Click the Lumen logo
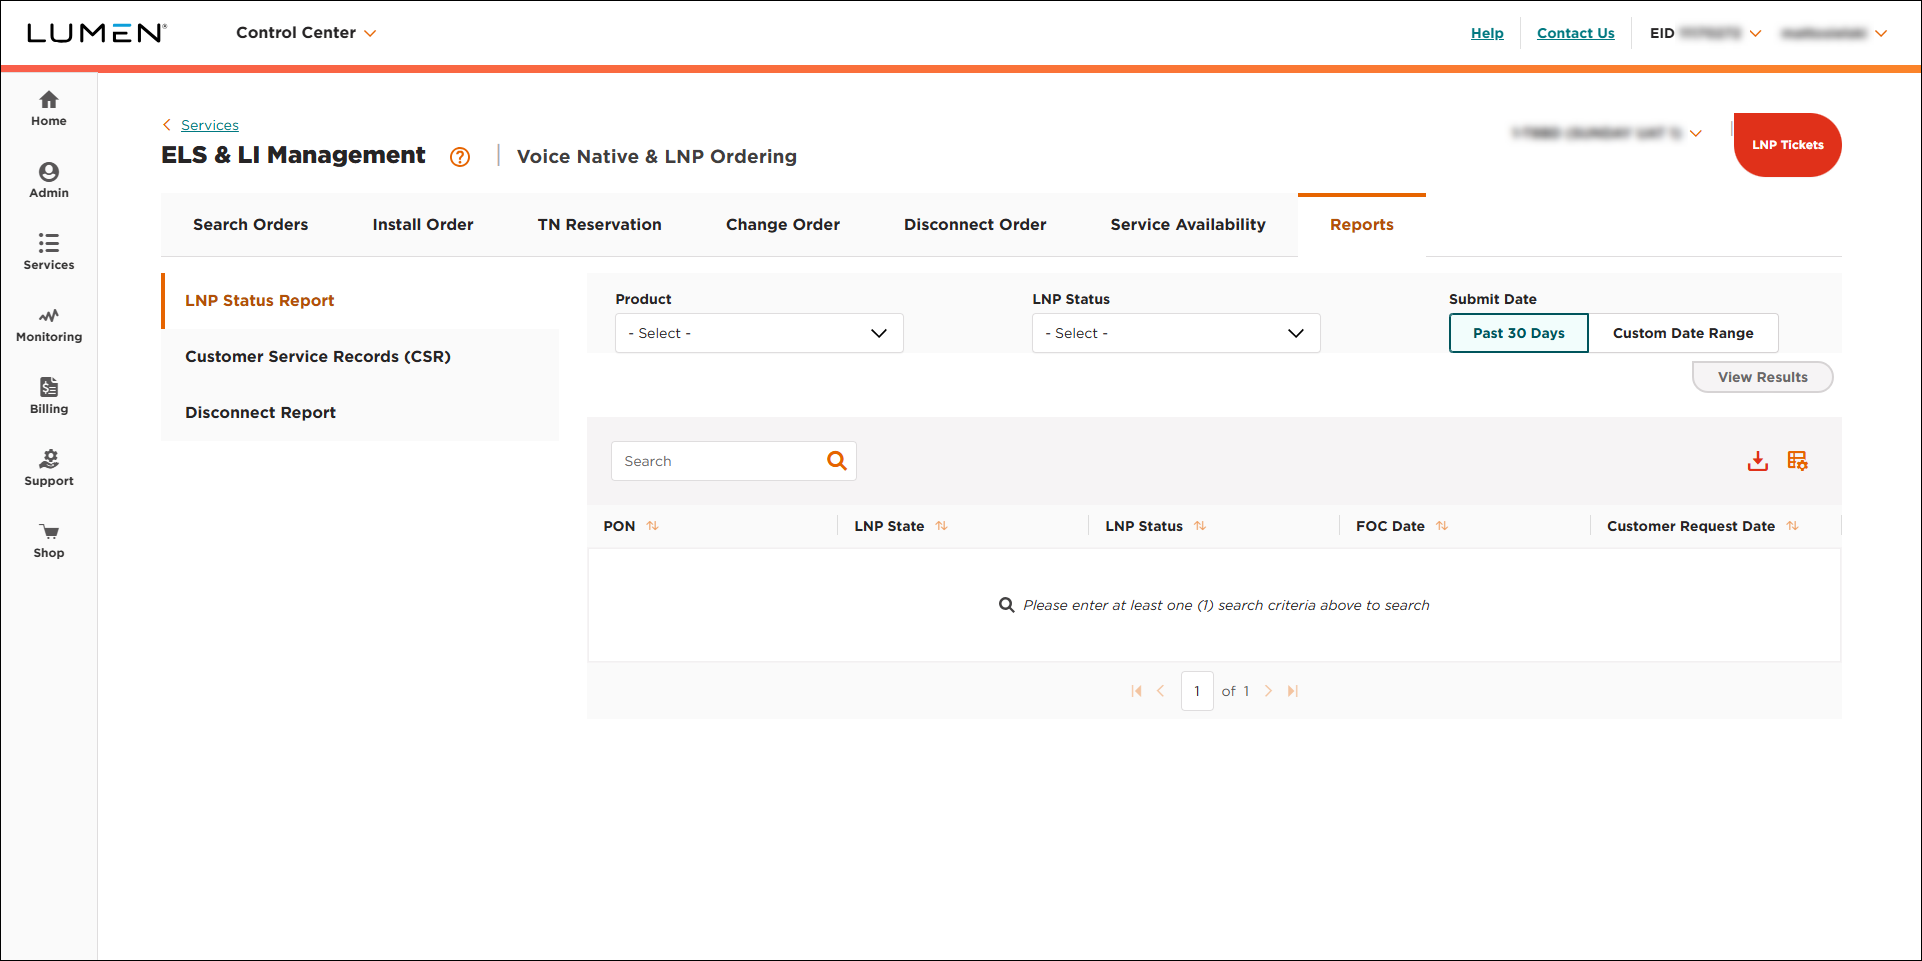This screenshot has height=961, width=1922. pyautogui.click(x=96, y=33)
